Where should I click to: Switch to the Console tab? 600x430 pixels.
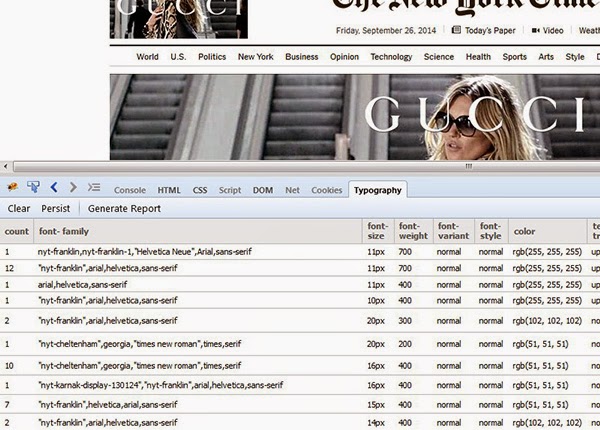[130, 190]
